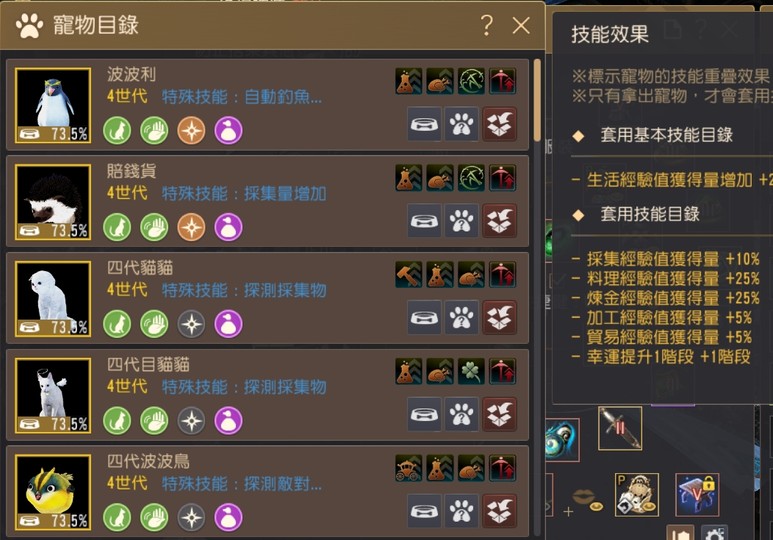This screenshot has height=540, width=773.
Task: Toggle green cat follow button for 四代目貓貓
Action: click(117, 421)
